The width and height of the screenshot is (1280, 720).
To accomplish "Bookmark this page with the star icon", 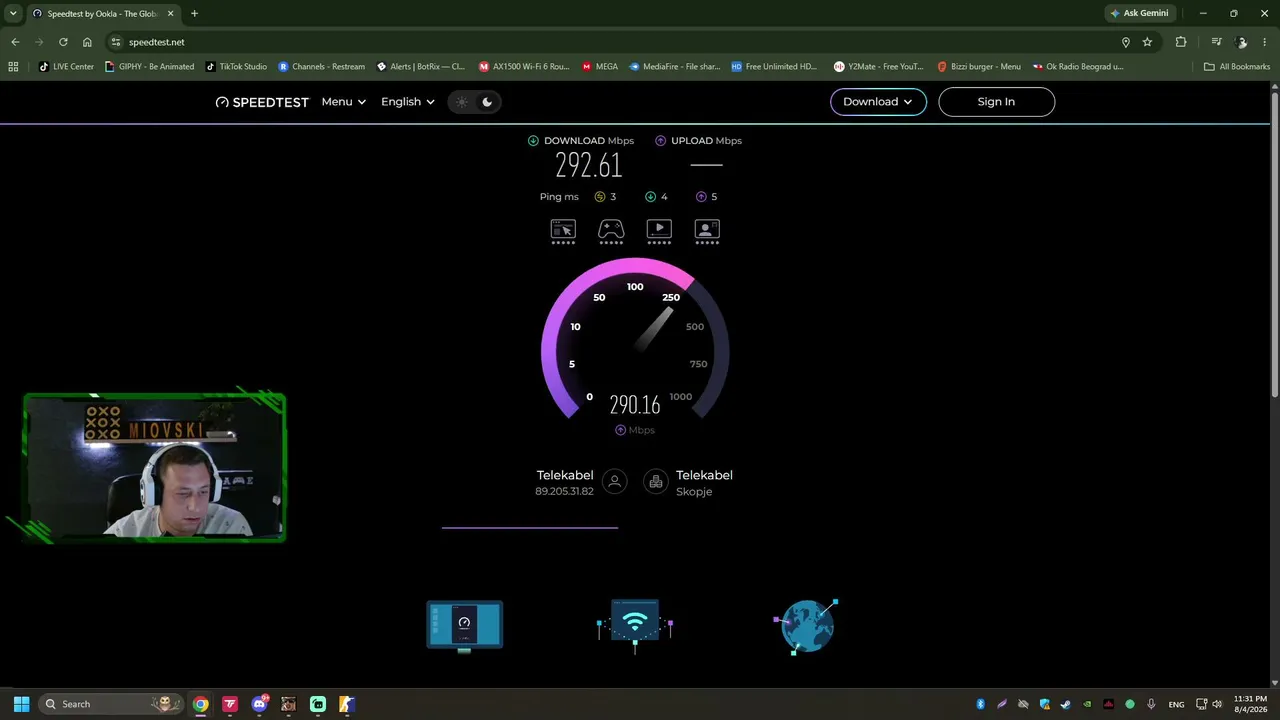I will click(x=1147, y=42).
